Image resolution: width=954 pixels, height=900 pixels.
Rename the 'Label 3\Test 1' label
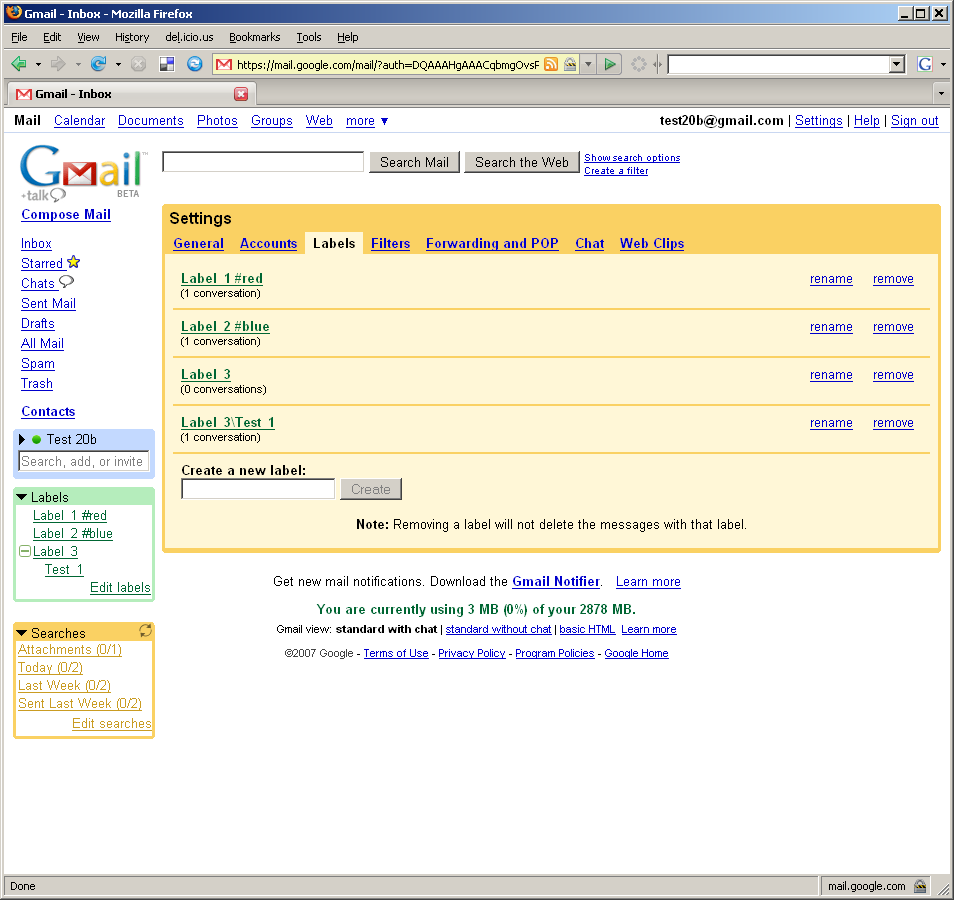[831, 423]
